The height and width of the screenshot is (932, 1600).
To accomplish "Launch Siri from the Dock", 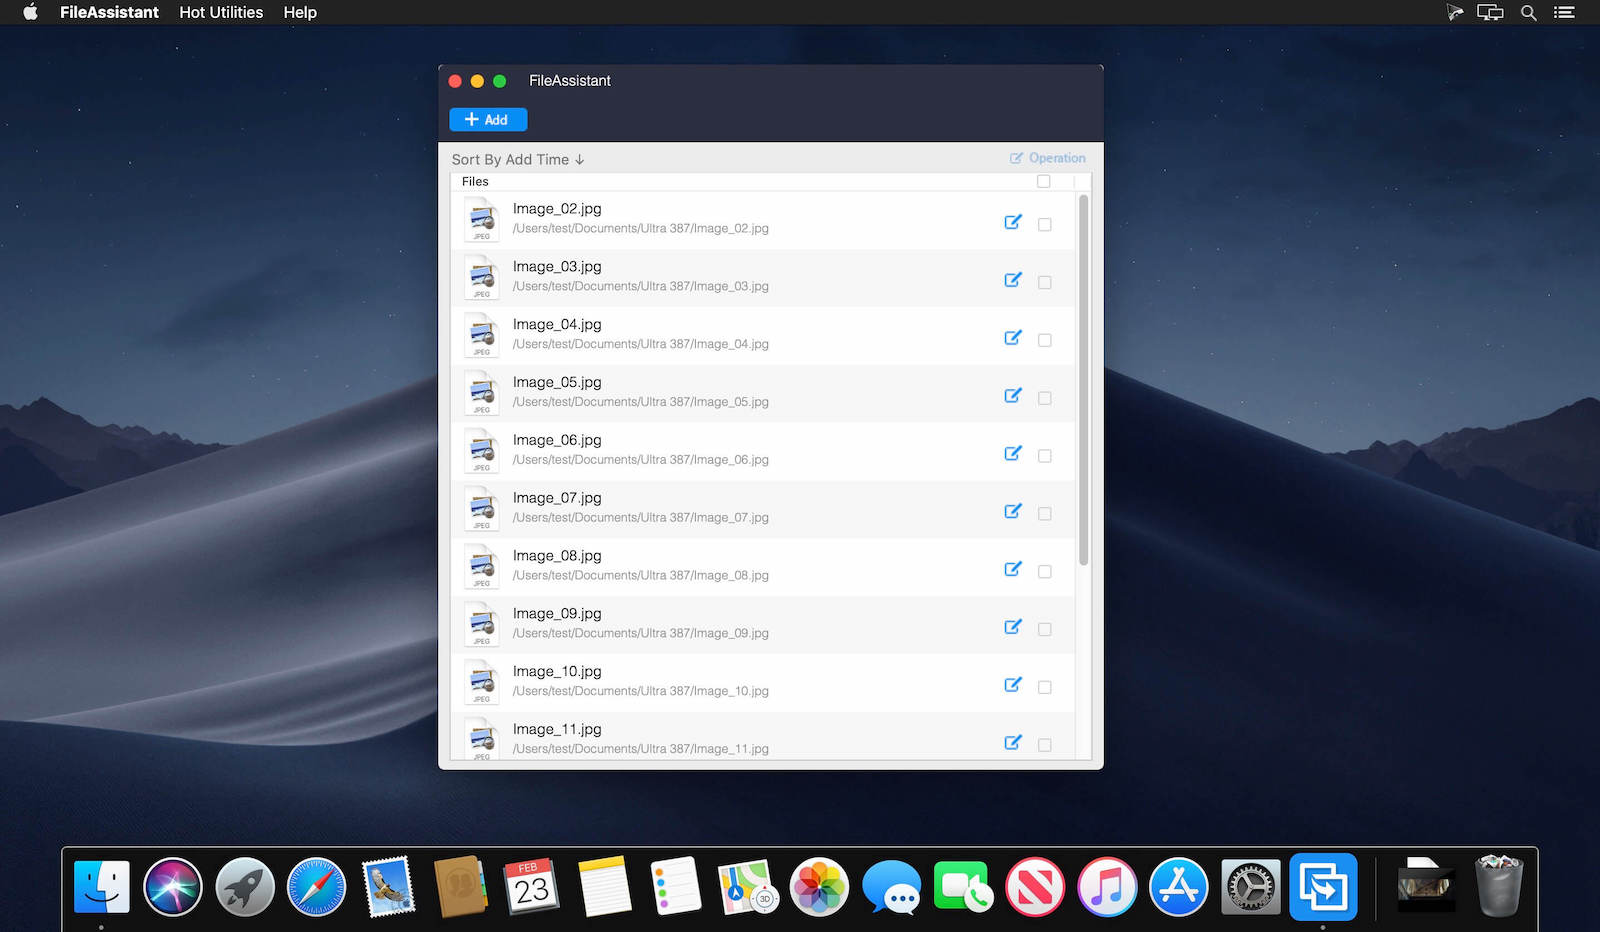I will pyautogui.click(x=173, y=887).
